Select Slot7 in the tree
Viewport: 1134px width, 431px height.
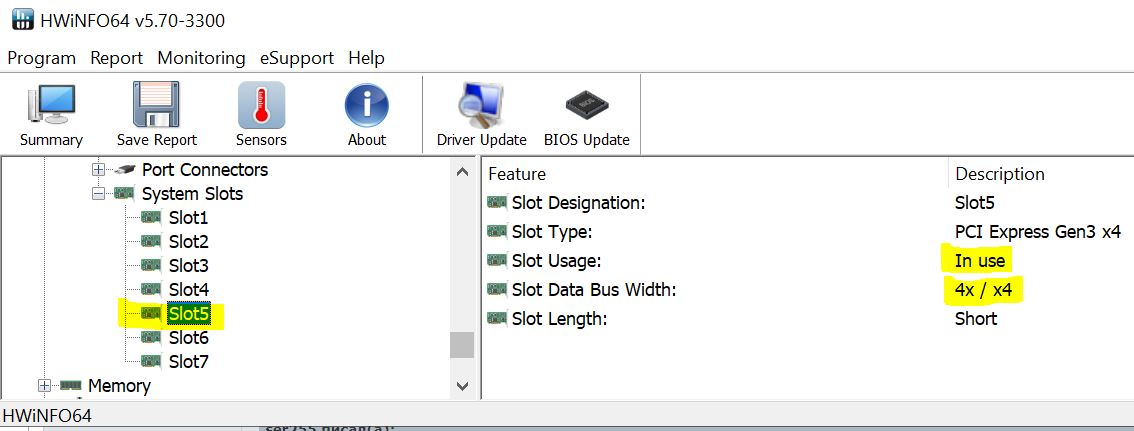188,362
